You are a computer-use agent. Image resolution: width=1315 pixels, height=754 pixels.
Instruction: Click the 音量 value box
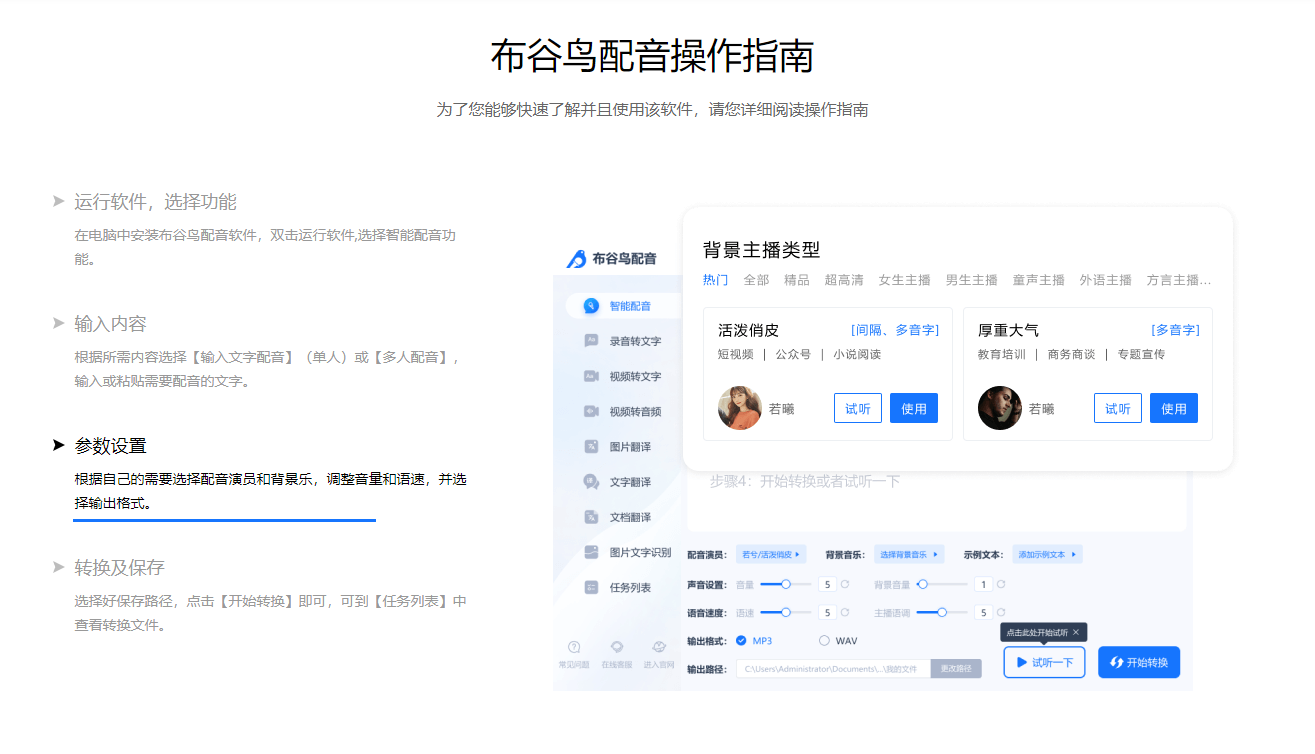pyautogui.click(x=827, y=584)
